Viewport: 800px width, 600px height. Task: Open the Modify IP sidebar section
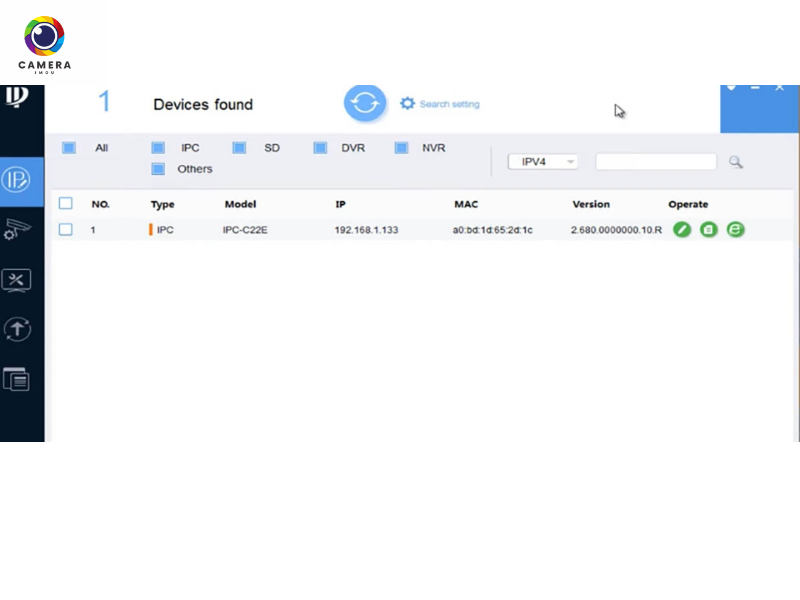21,180
